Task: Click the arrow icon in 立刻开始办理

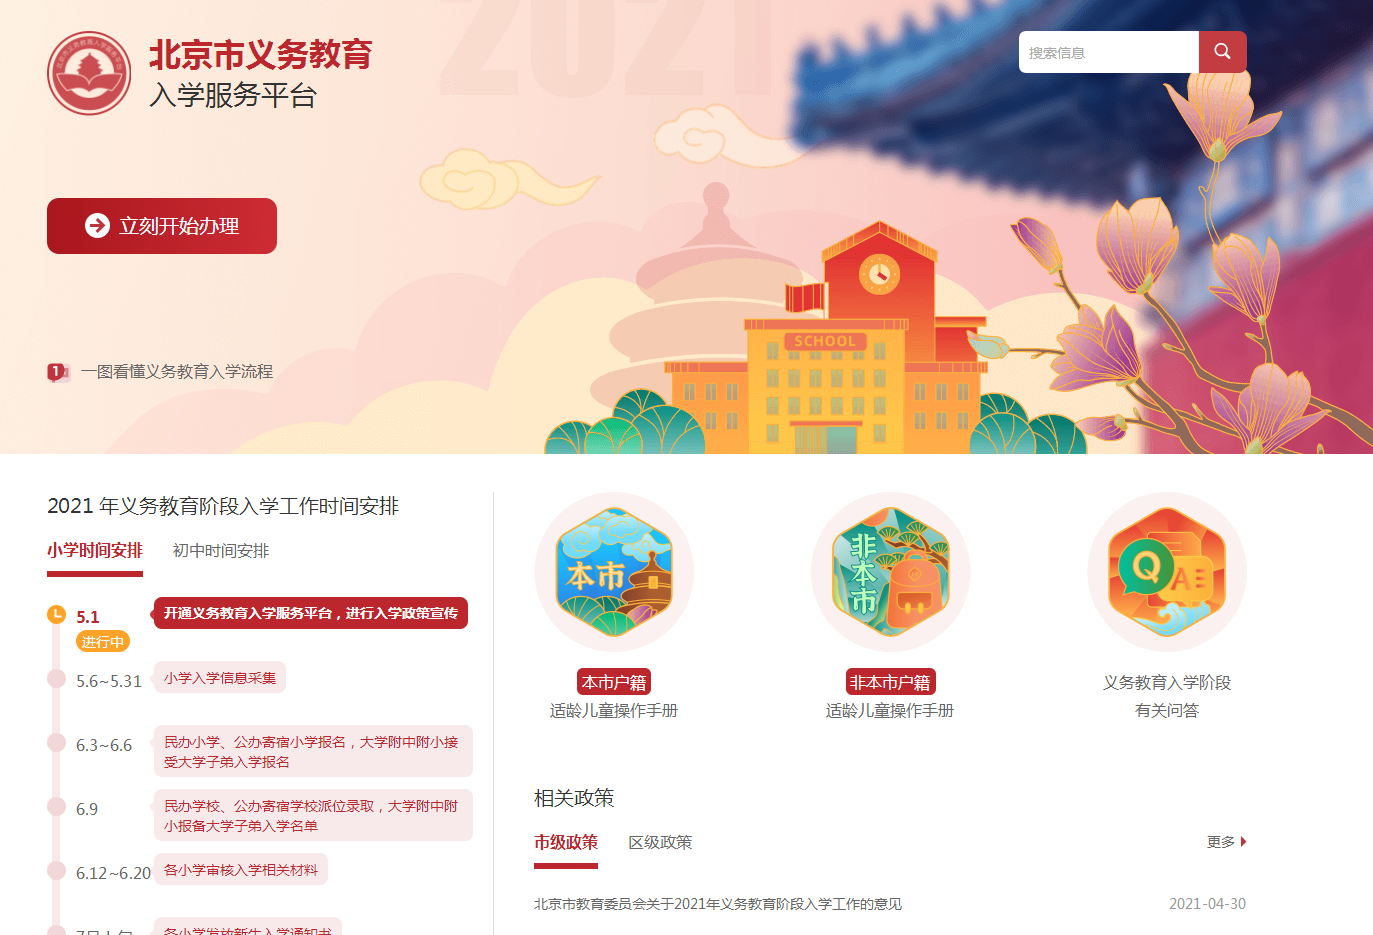Action: pyautogui.click(x=97, y=226)
